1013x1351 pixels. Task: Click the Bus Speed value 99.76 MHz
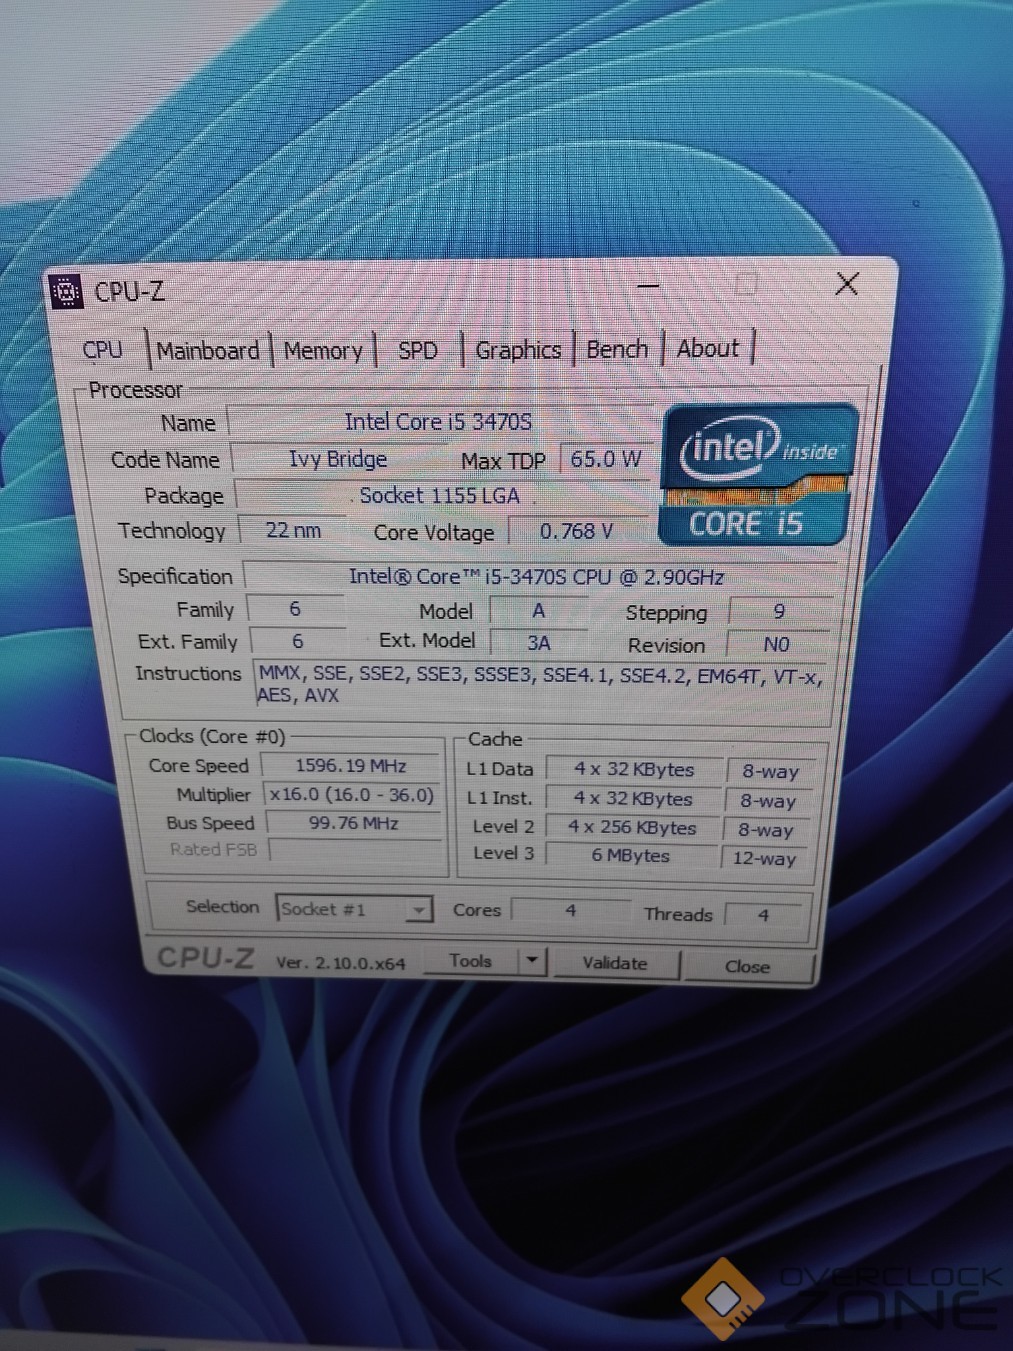354,823
